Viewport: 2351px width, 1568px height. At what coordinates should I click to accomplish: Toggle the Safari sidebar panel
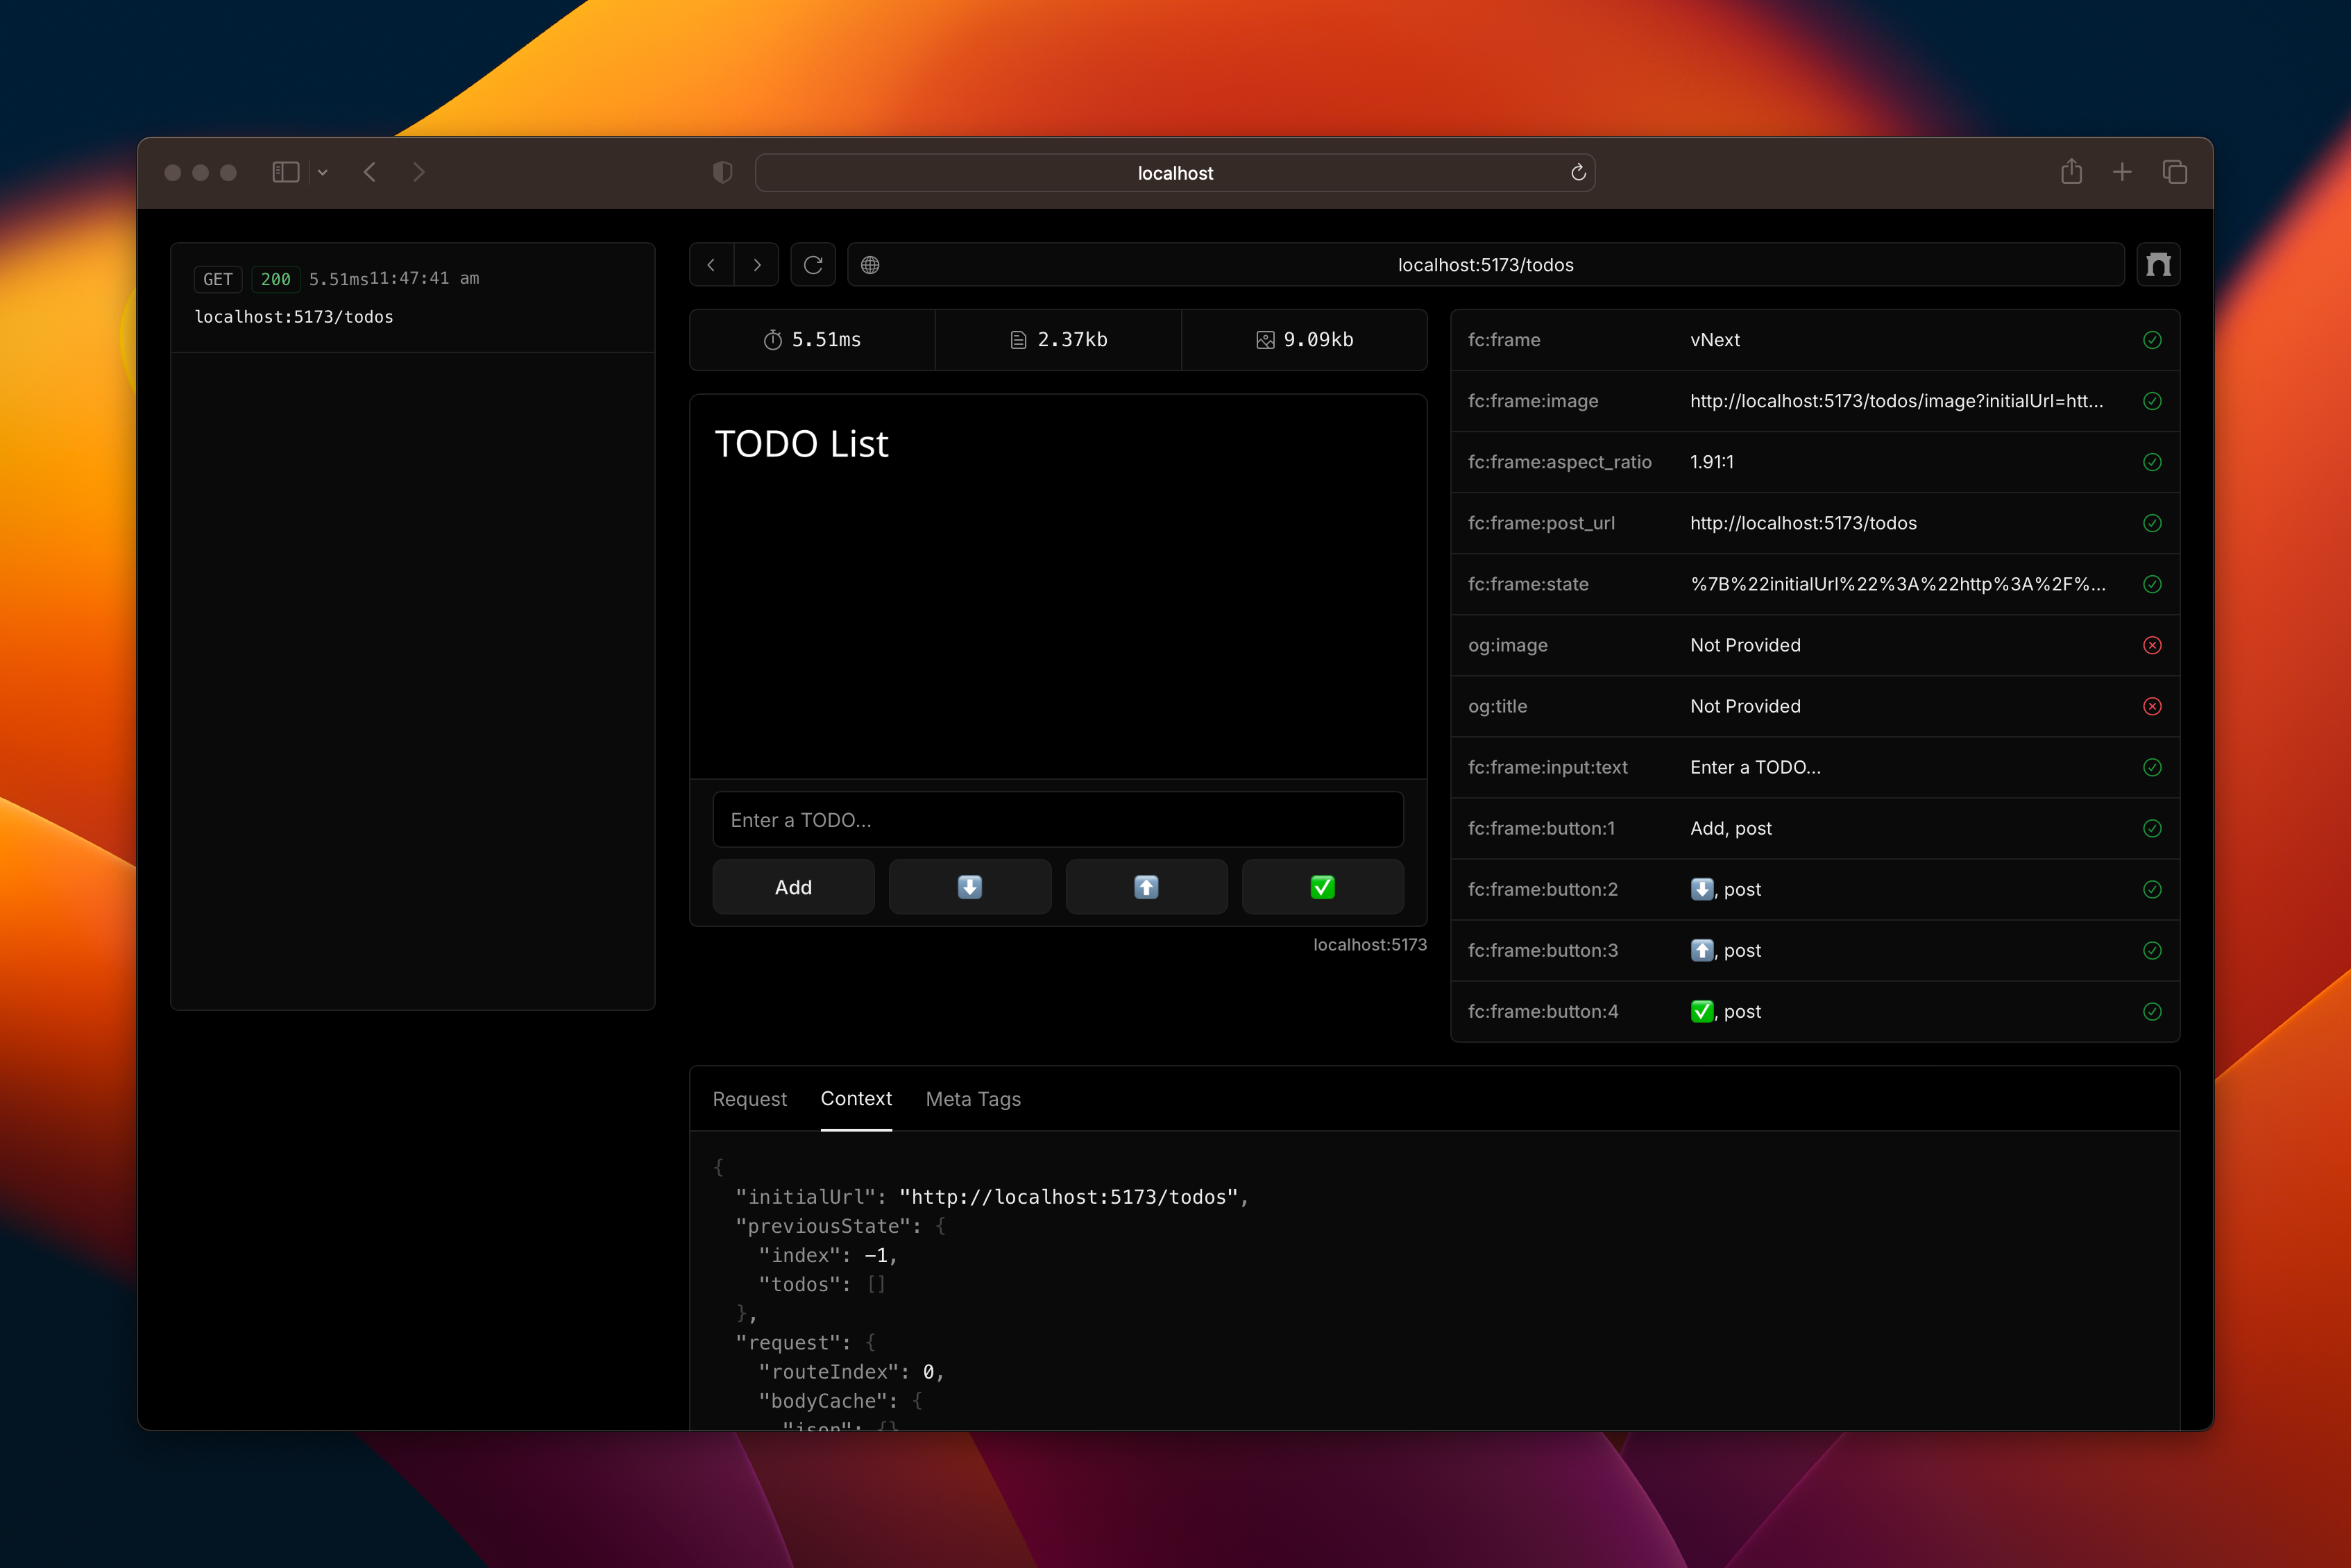[286, 172]
